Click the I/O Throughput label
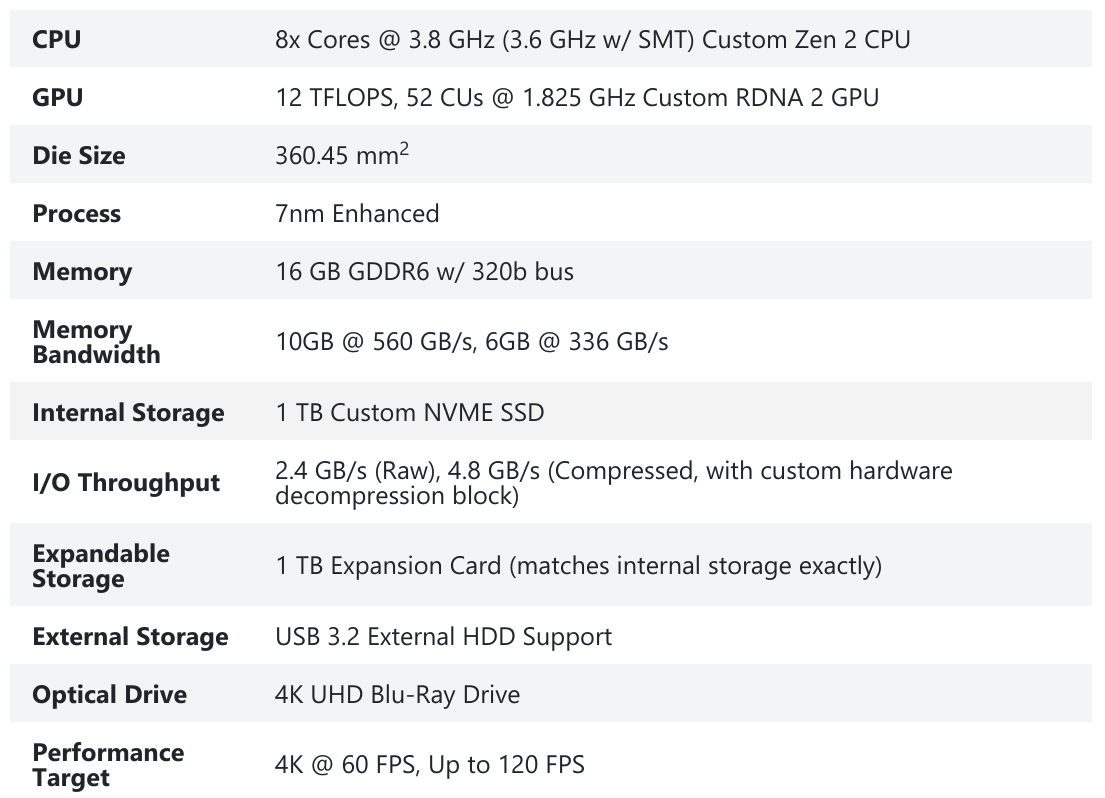Screen dimensions: 1105x798 tap(126, 483)
